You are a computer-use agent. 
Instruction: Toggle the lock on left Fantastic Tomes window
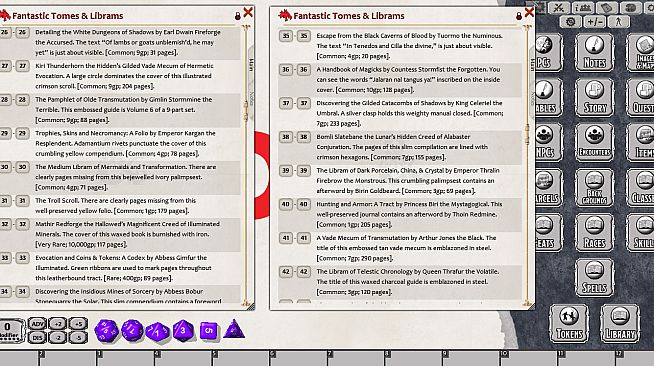coord(238,16)
